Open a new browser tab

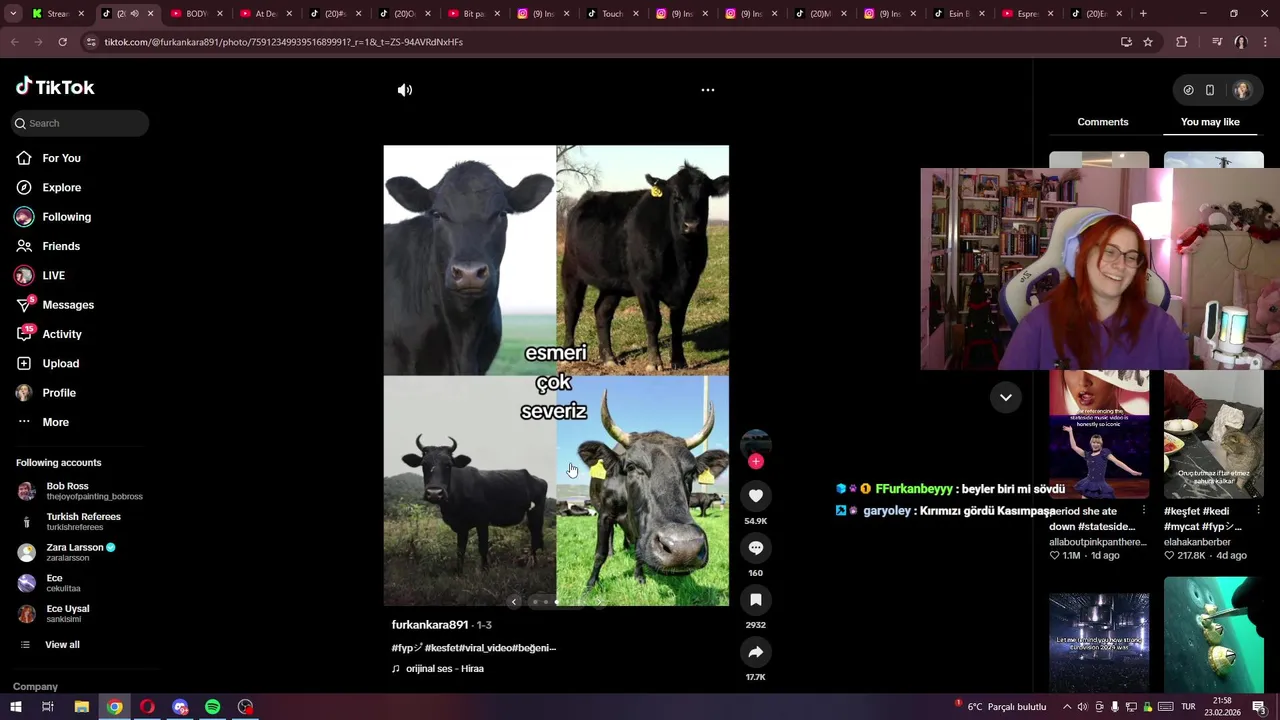(x=1143, y=14)
